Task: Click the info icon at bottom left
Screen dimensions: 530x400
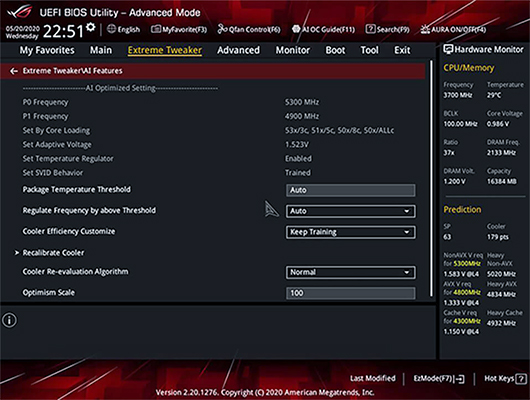Action: tap(9, 320)
